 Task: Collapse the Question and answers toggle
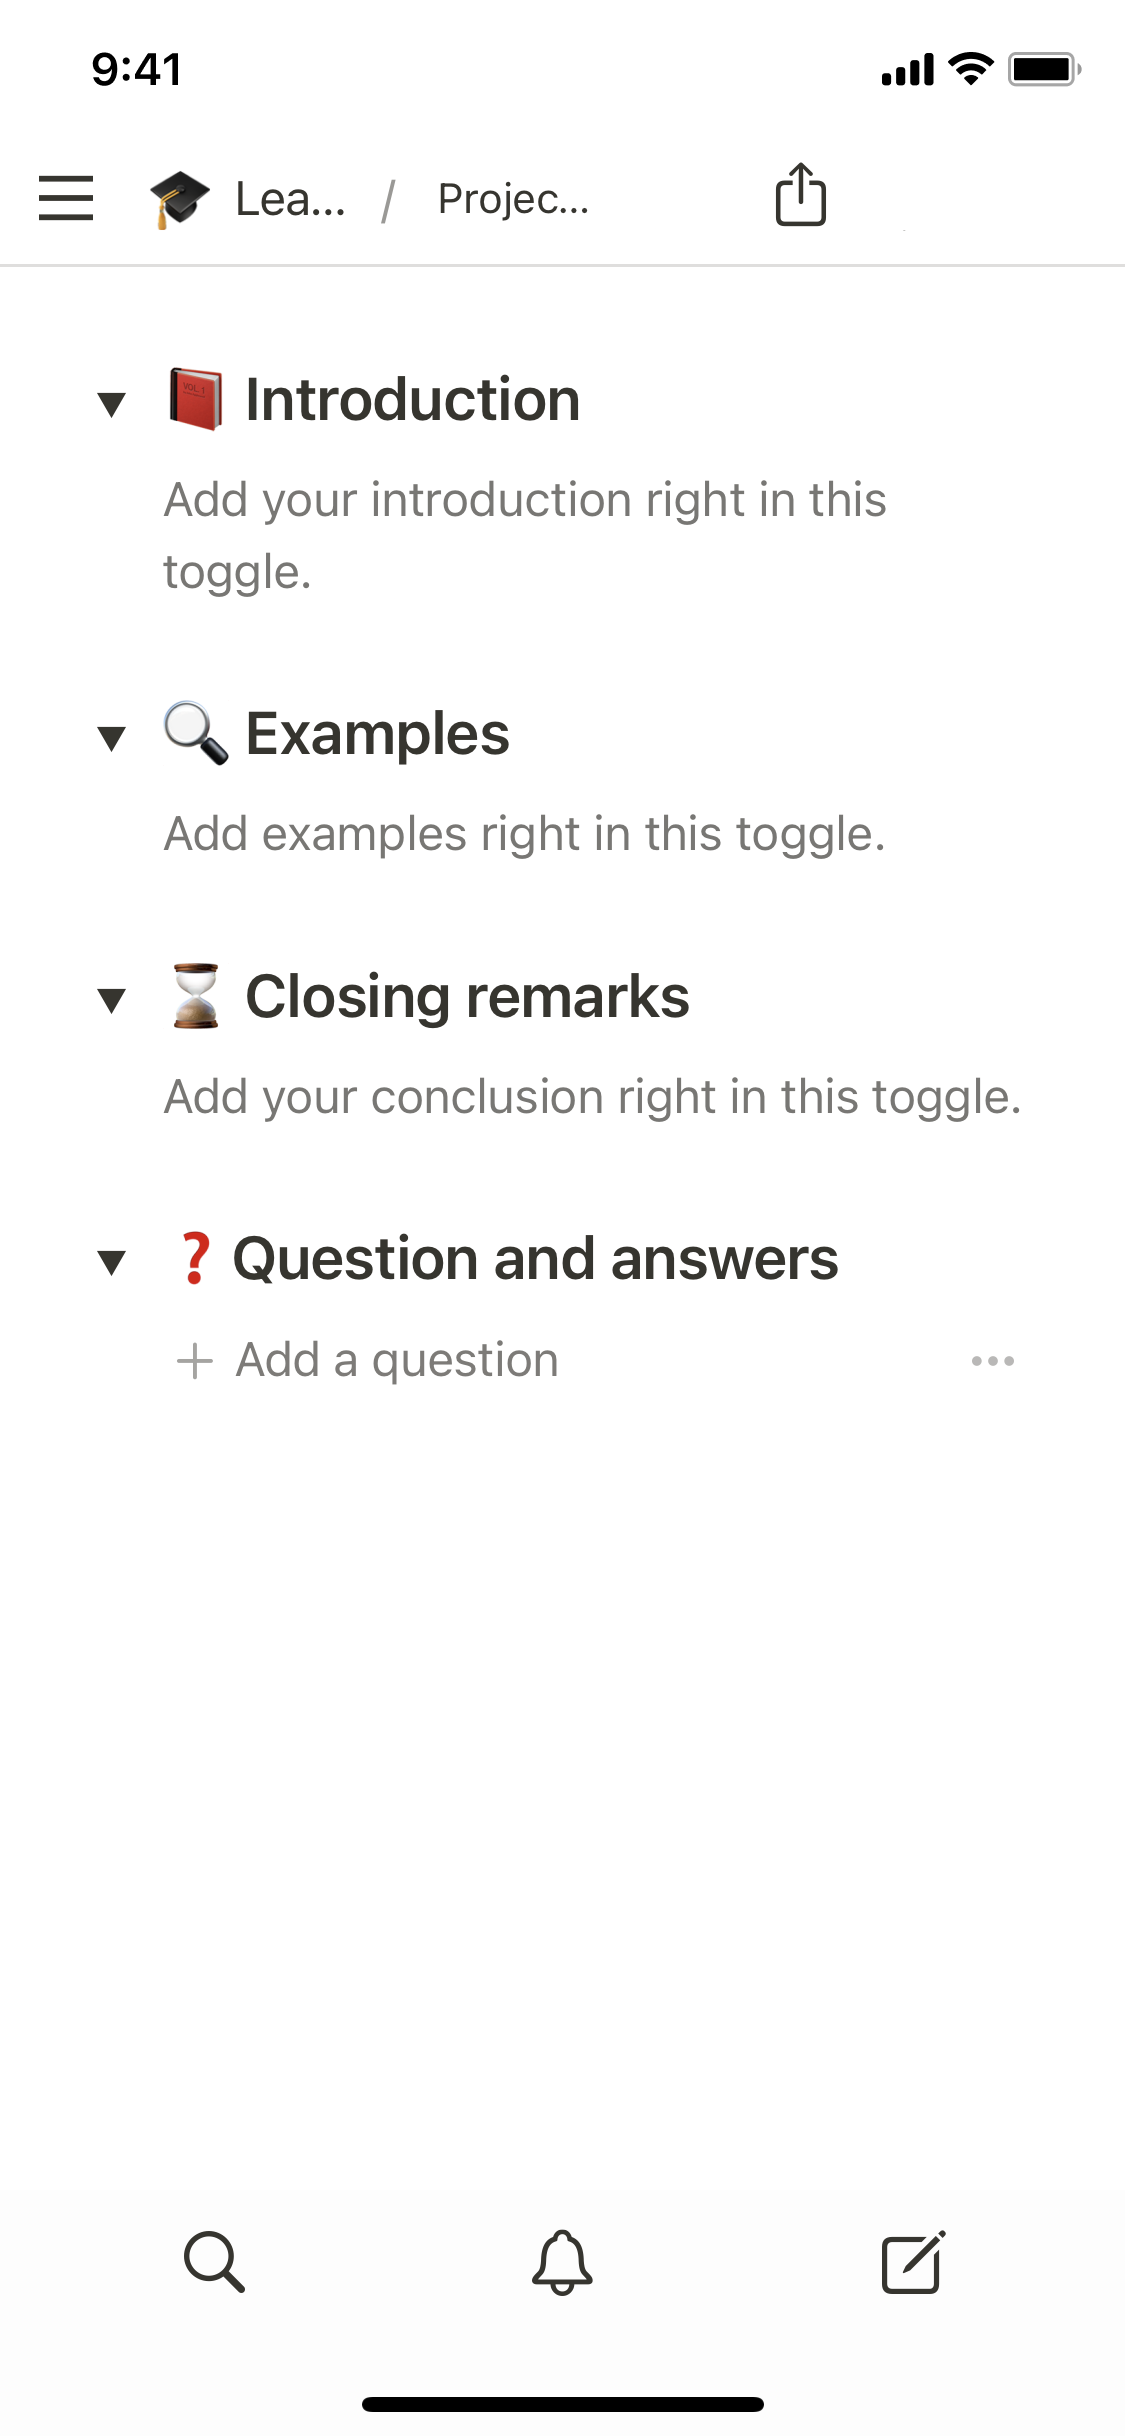(112, 1262)
